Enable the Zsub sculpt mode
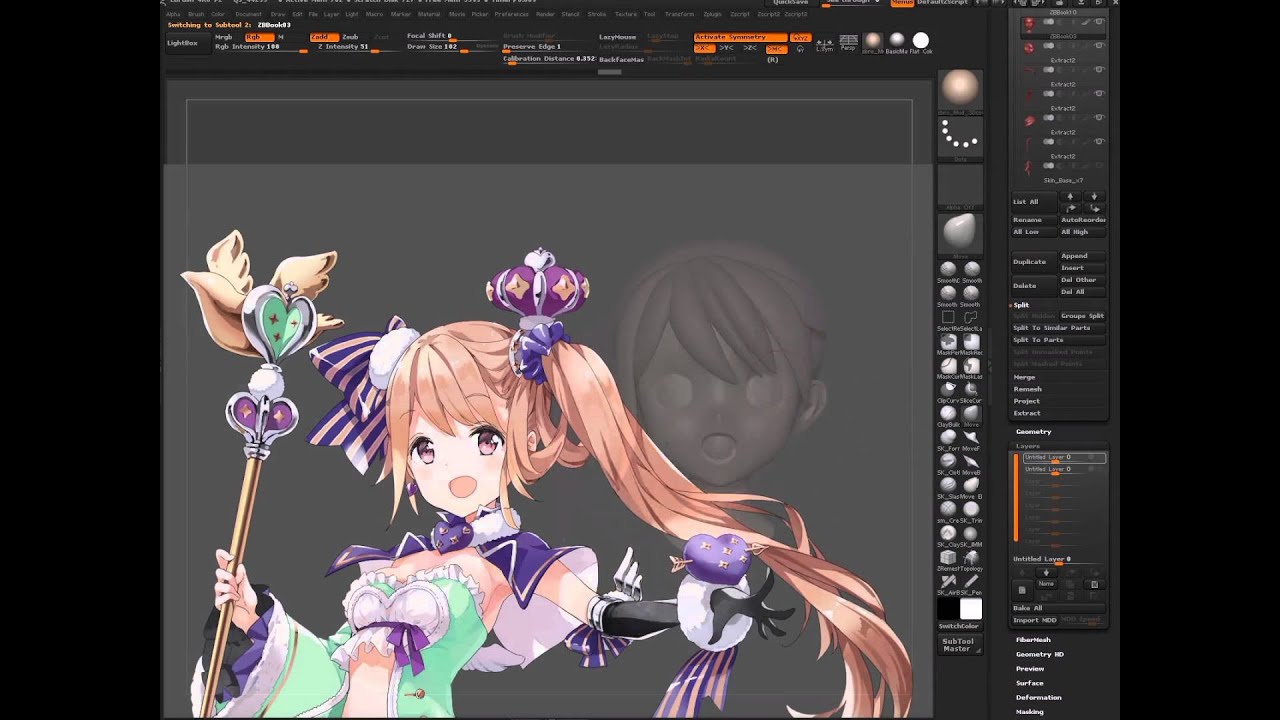The image size is (1280, 720). tap(350, 37)
